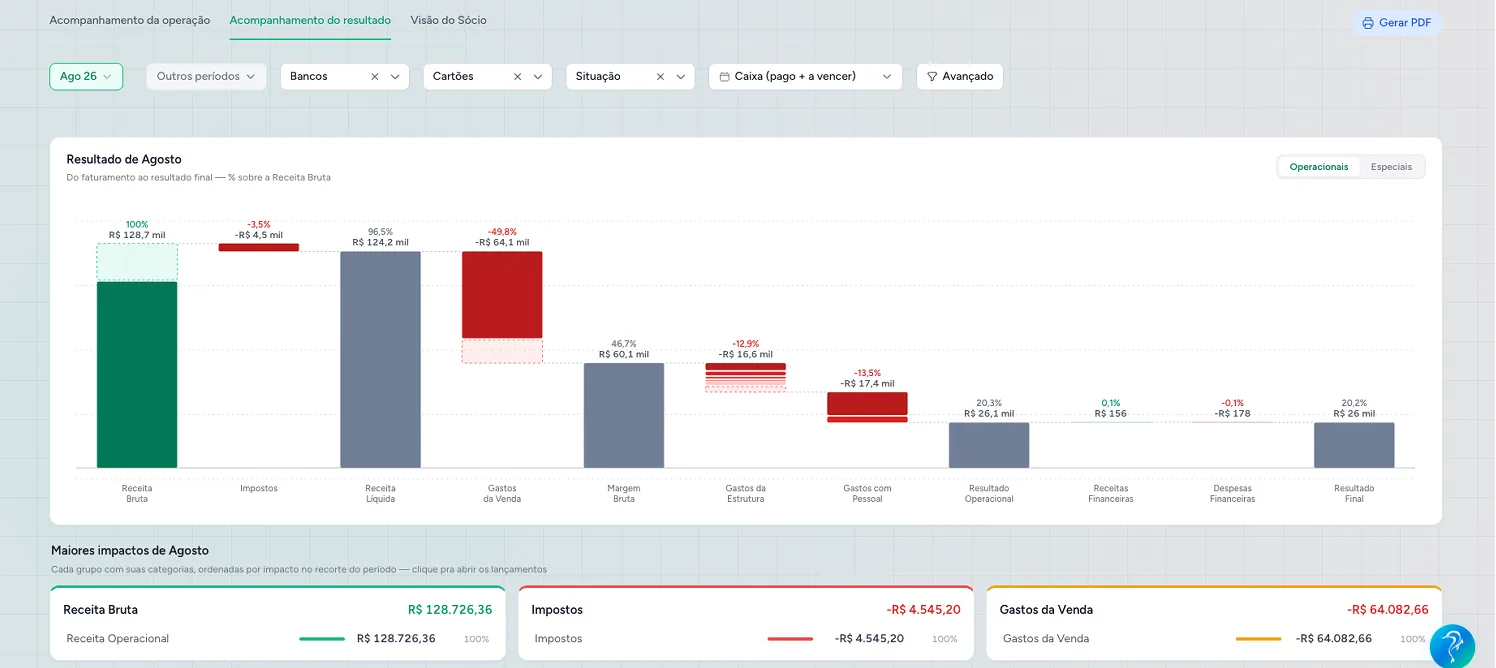Switch to the Especiais view toggle
Viewport: 1496px width, 668px height.
click(x=1391, y=167)
